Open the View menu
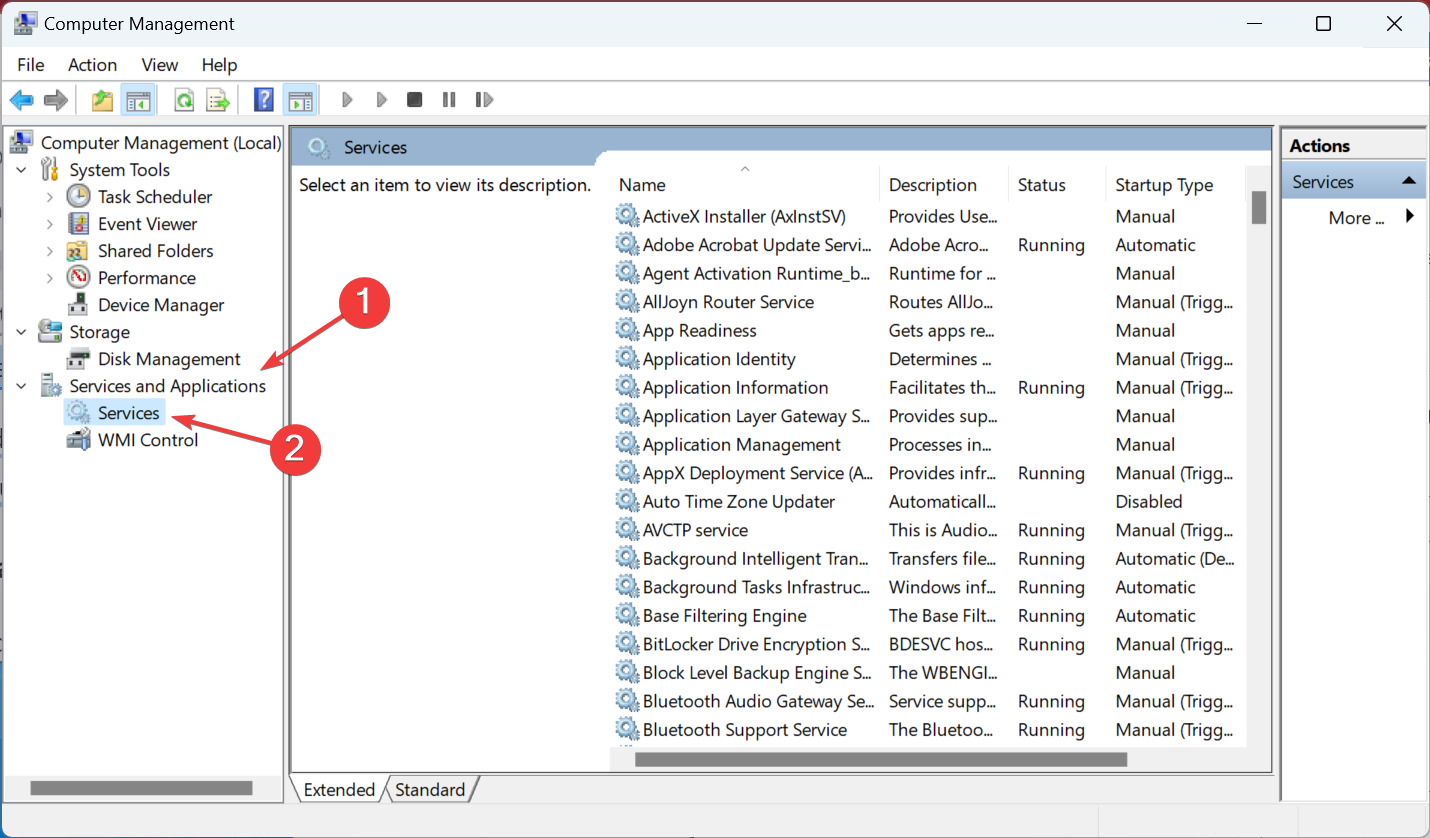The height and width of the screenshot is (838, 1430). coord(159,64)
